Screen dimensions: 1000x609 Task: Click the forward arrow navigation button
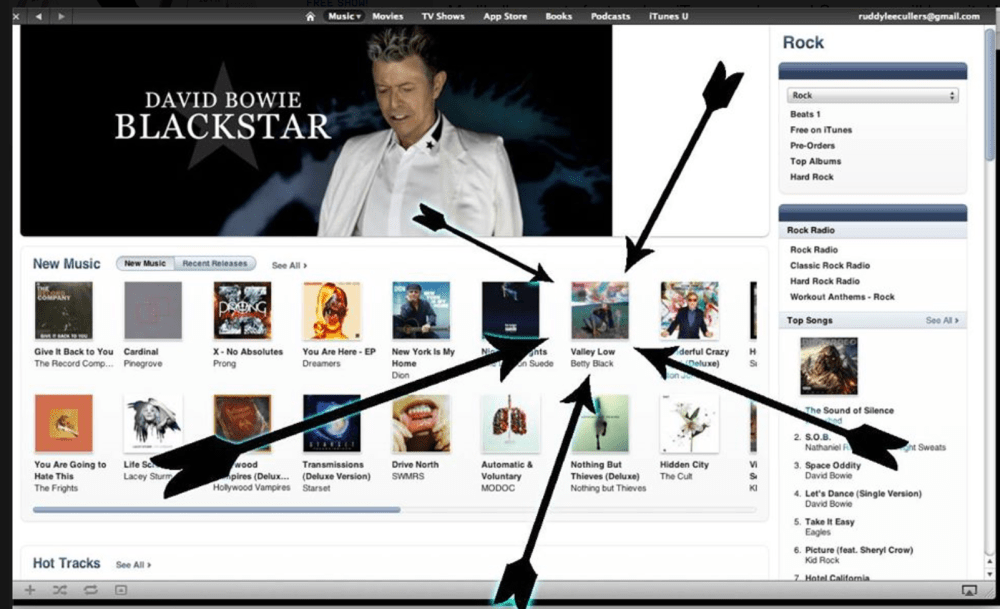(x=61, y=17)
